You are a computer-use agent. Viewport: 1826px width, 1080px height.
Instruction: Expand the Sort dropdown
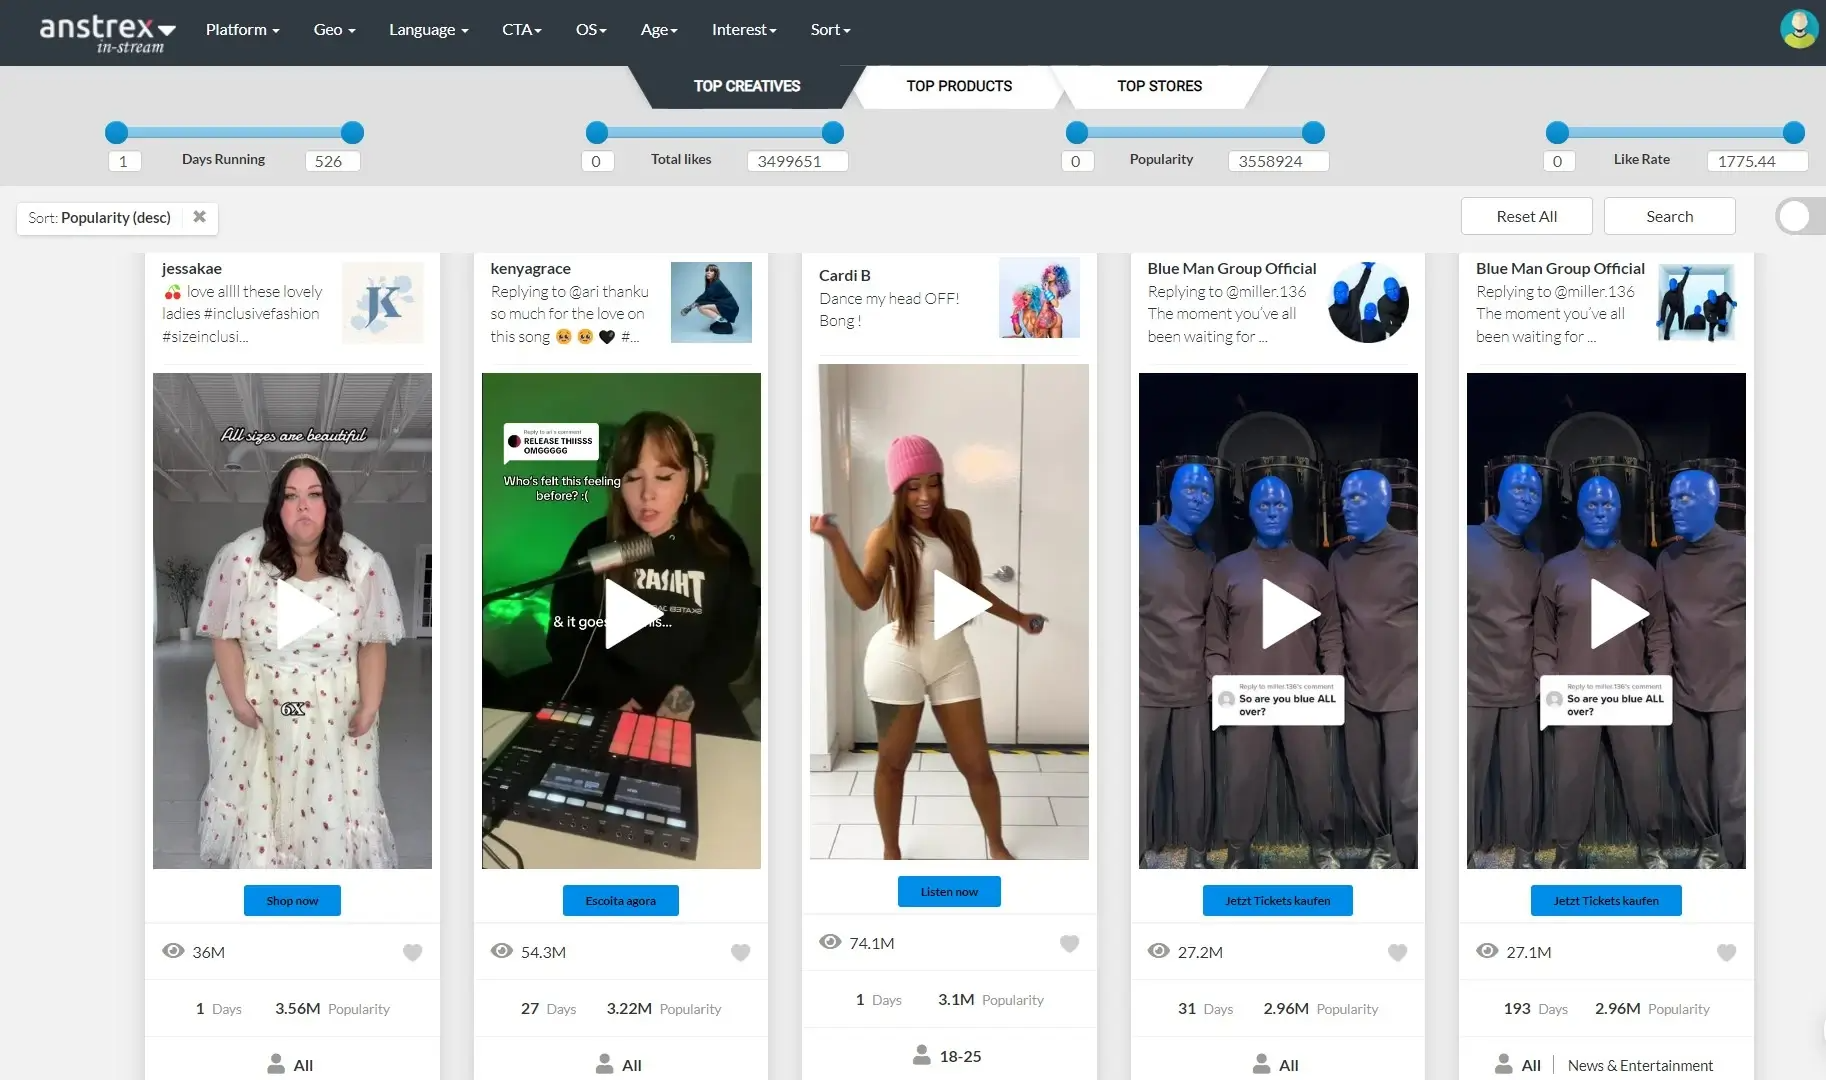tap(830, 30)
